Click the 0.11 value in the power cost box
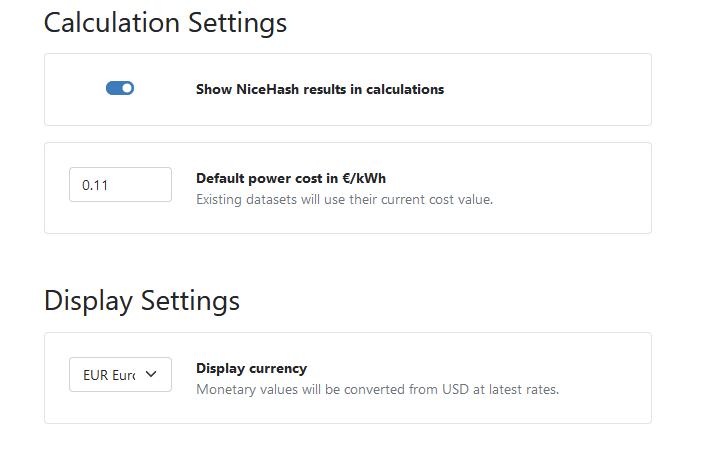Image resolution: width=724 pixels, height=453 pixels. coord(95,185)
